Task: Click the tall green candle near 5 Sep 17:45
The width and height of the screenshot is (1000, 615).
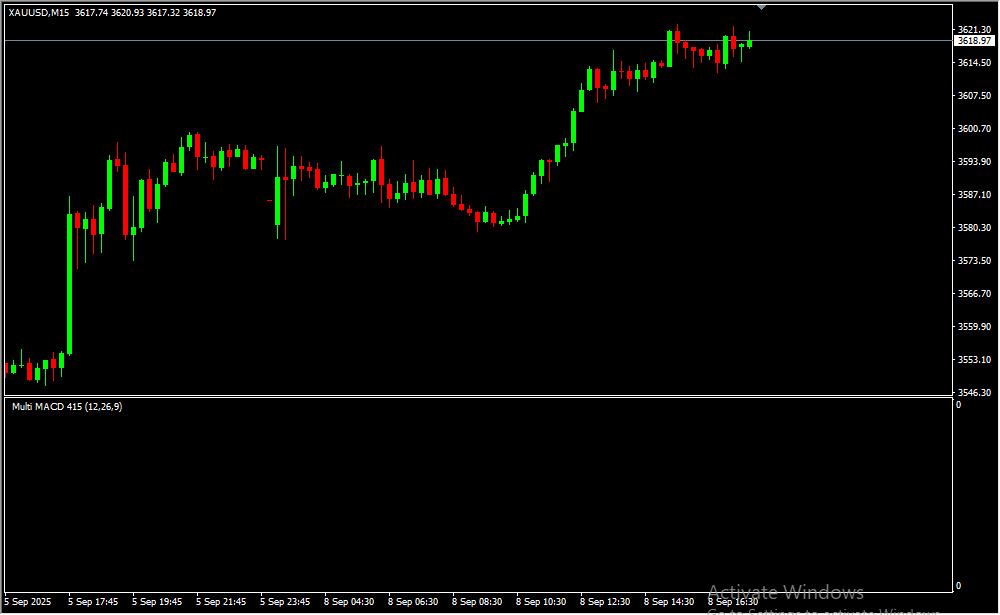Action: pyautogui.click(x=69, y=283)
